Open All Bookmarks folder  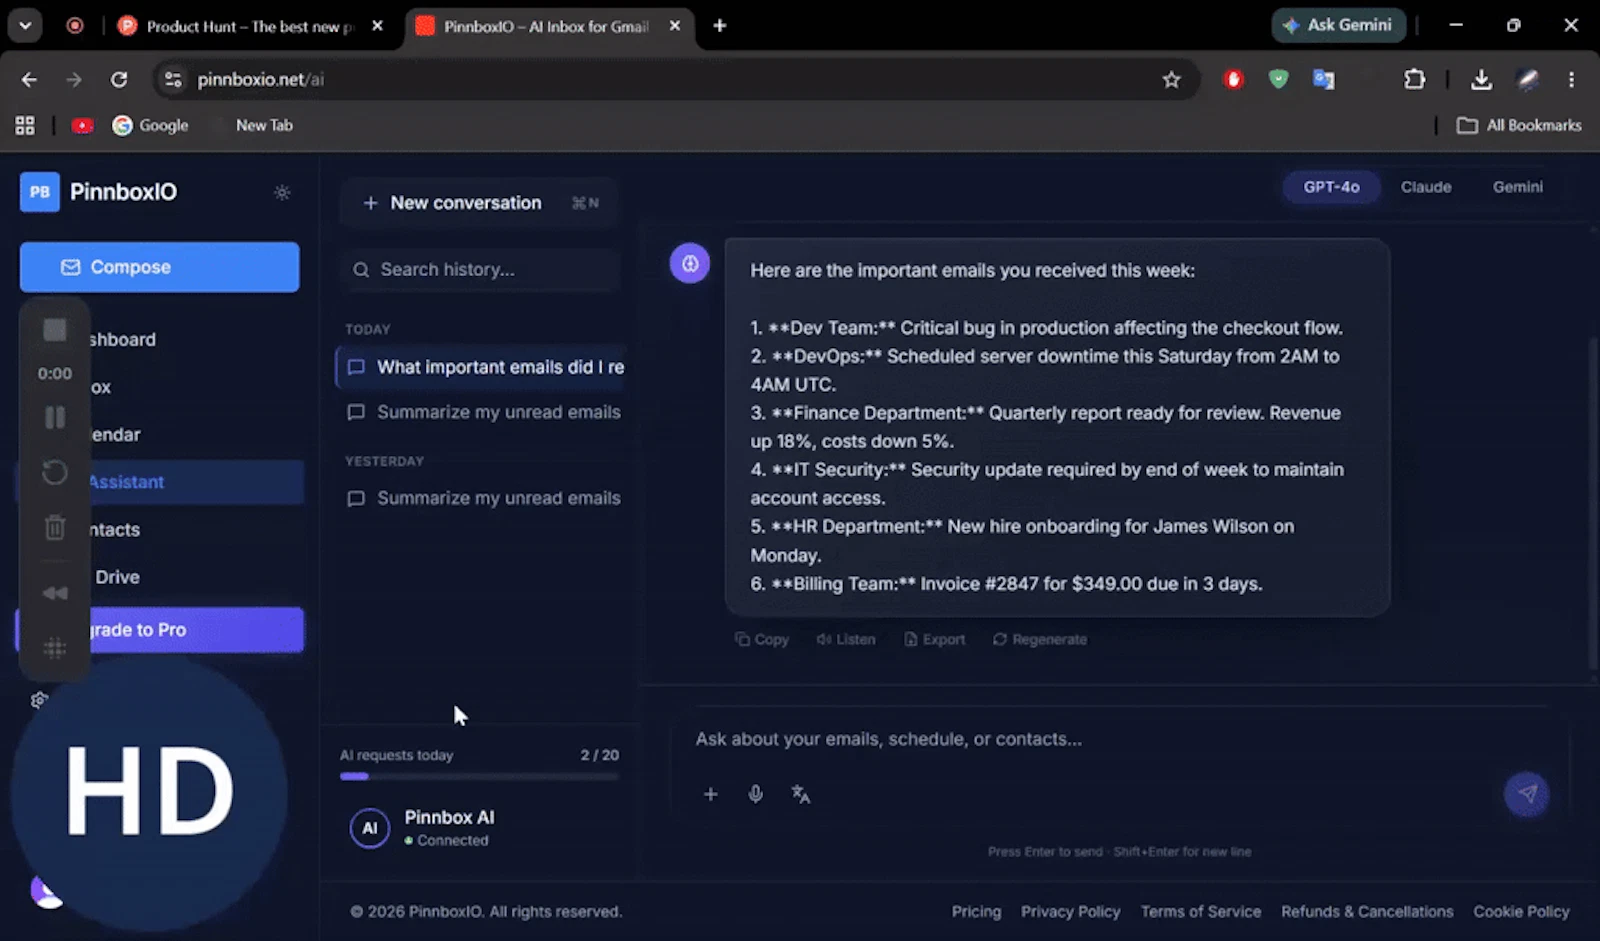[1519, 125]
